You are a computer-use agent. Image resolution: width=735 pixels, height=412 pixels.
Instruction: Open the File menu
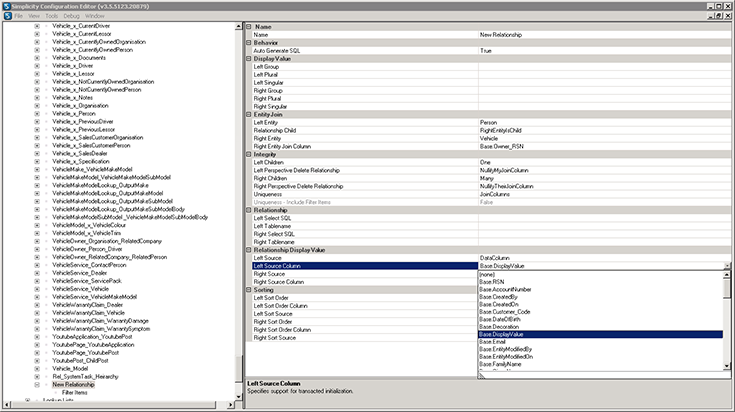tap(18, 16)
